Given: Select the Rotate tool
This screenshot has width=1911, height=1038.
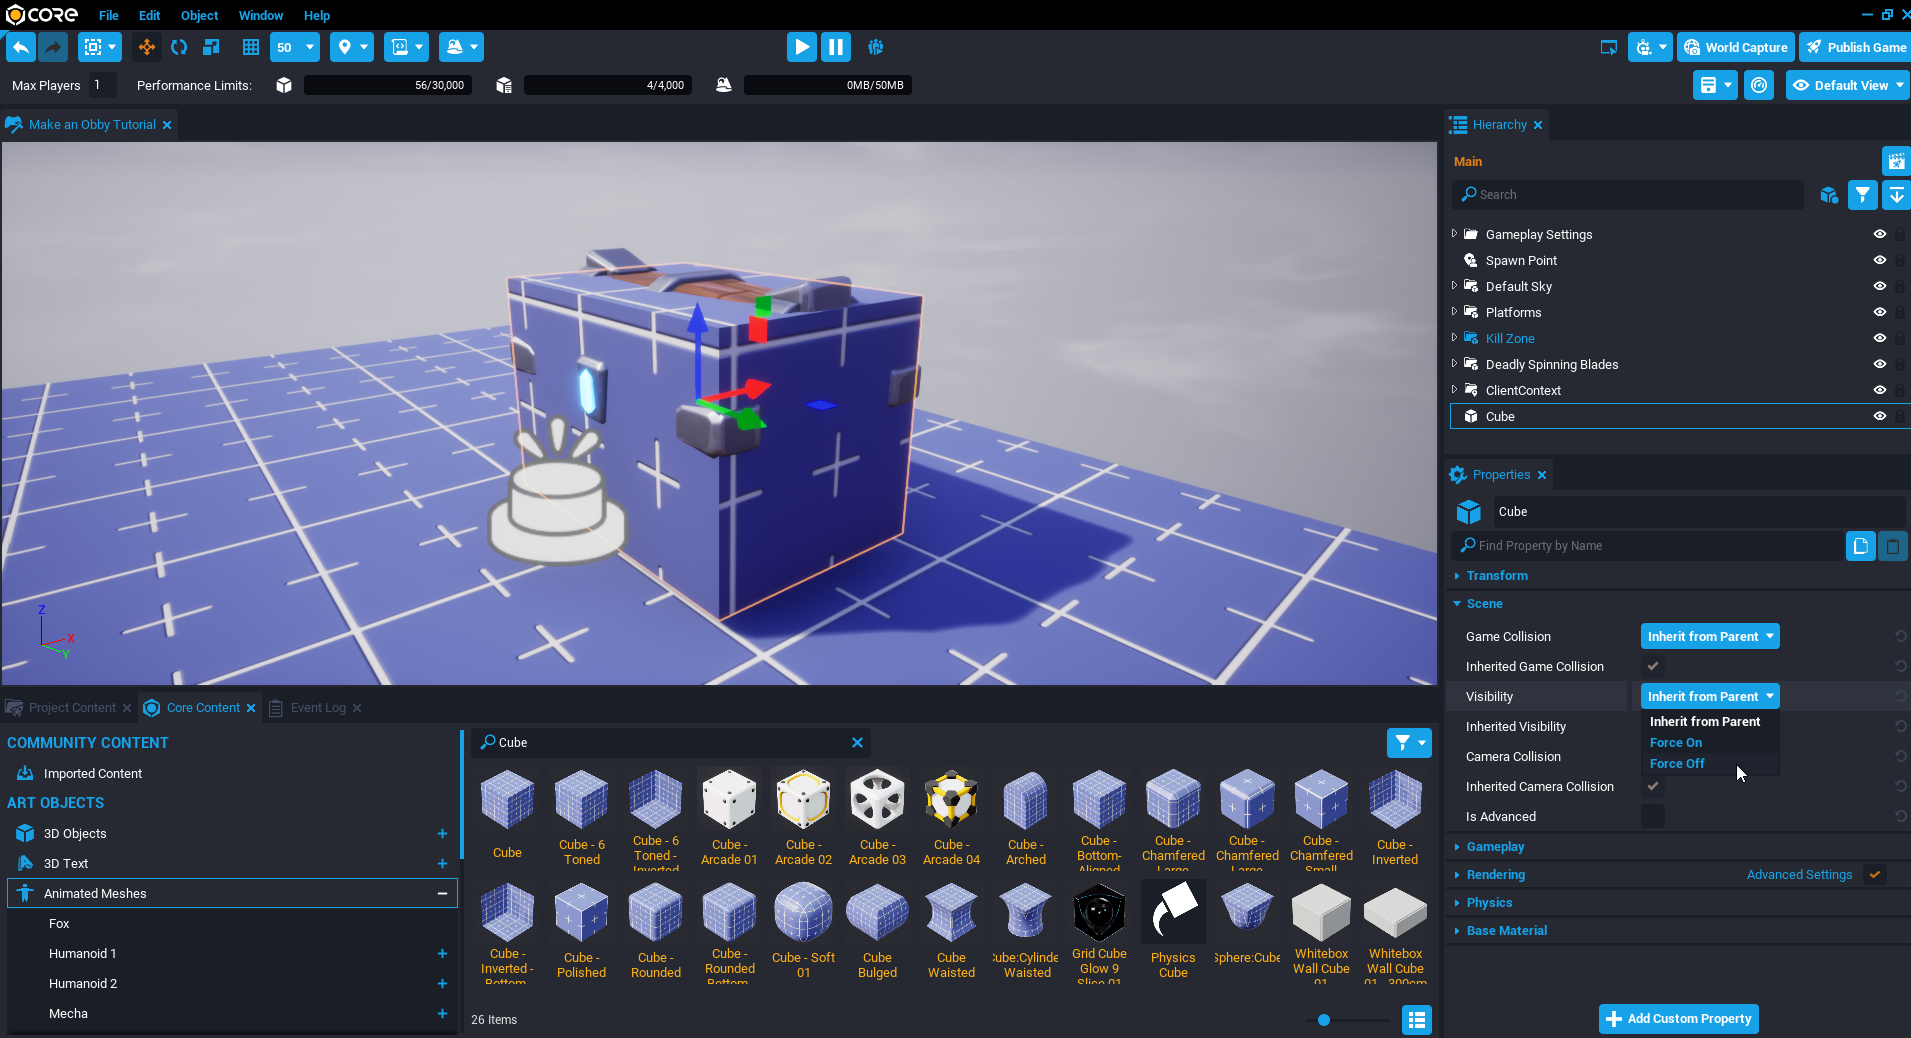Looking at the screenshot, I should coord(179,47).
